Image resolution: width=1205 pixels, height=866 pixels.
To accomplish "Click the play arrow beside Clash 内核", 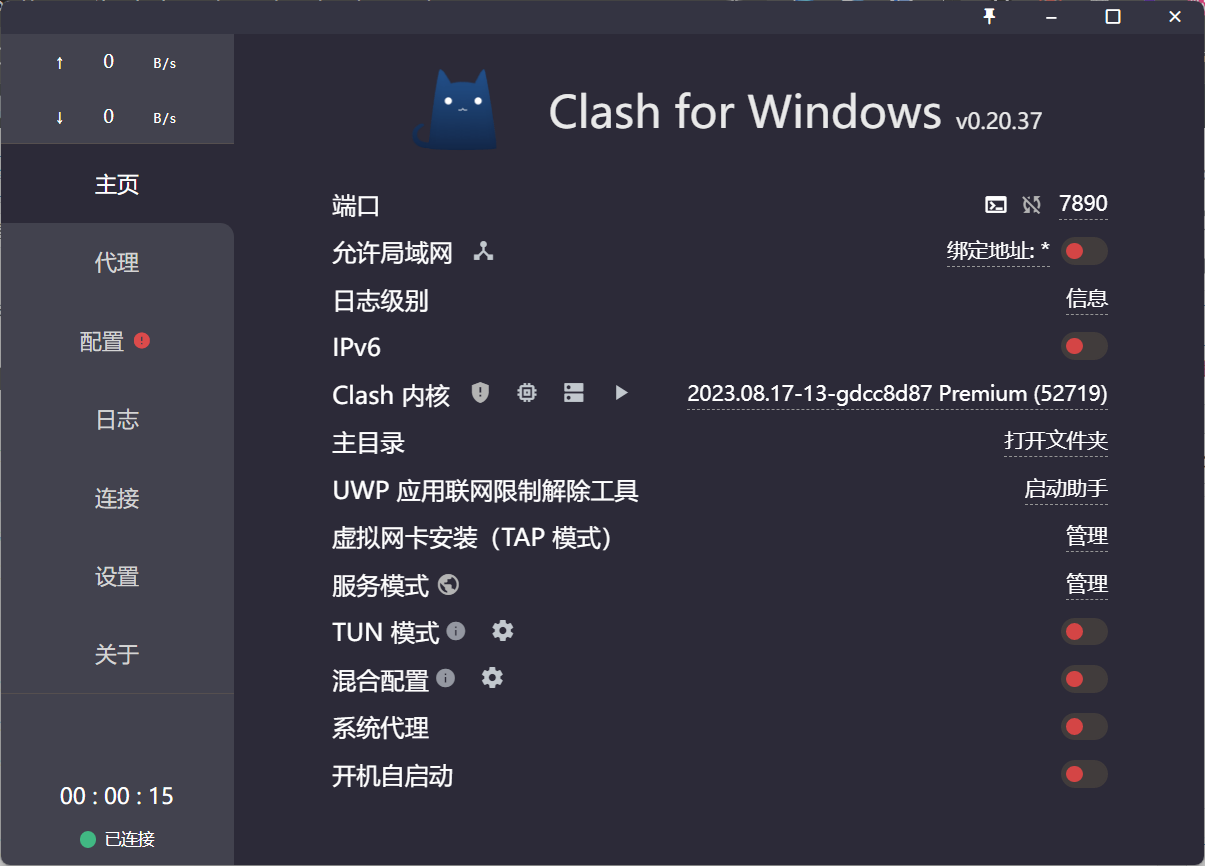I will [x=621, y=393].
